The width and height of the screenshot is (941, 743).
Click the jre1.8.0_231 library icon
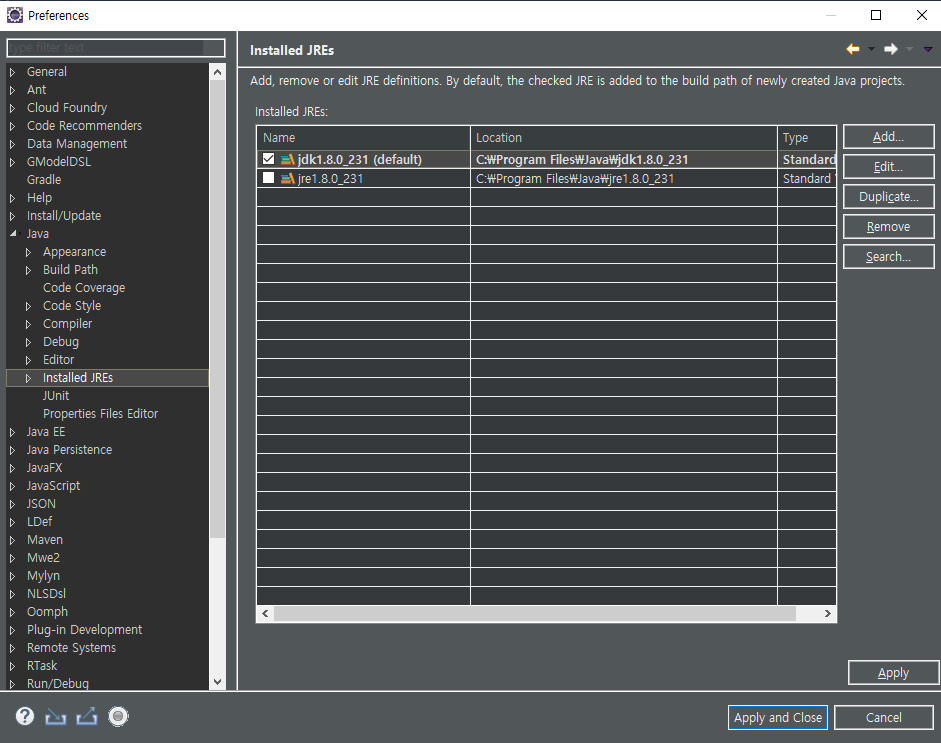[x=287, y=179]
